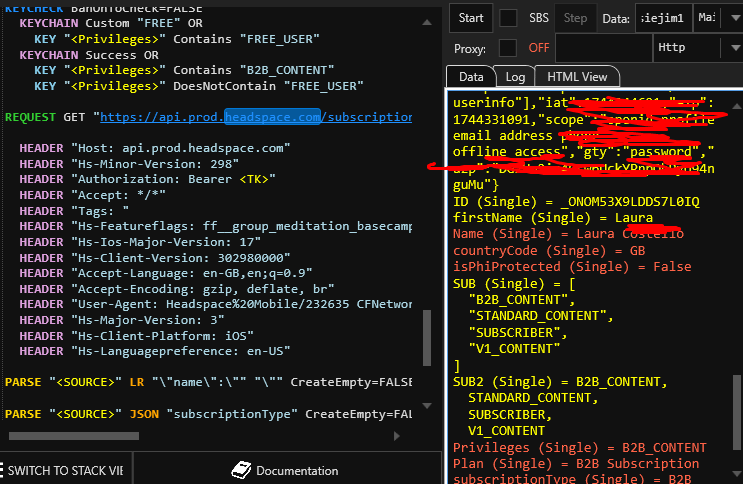The image size is (743, 484).
Task: Click the proxy address input field
Action: tap(604, 48)
